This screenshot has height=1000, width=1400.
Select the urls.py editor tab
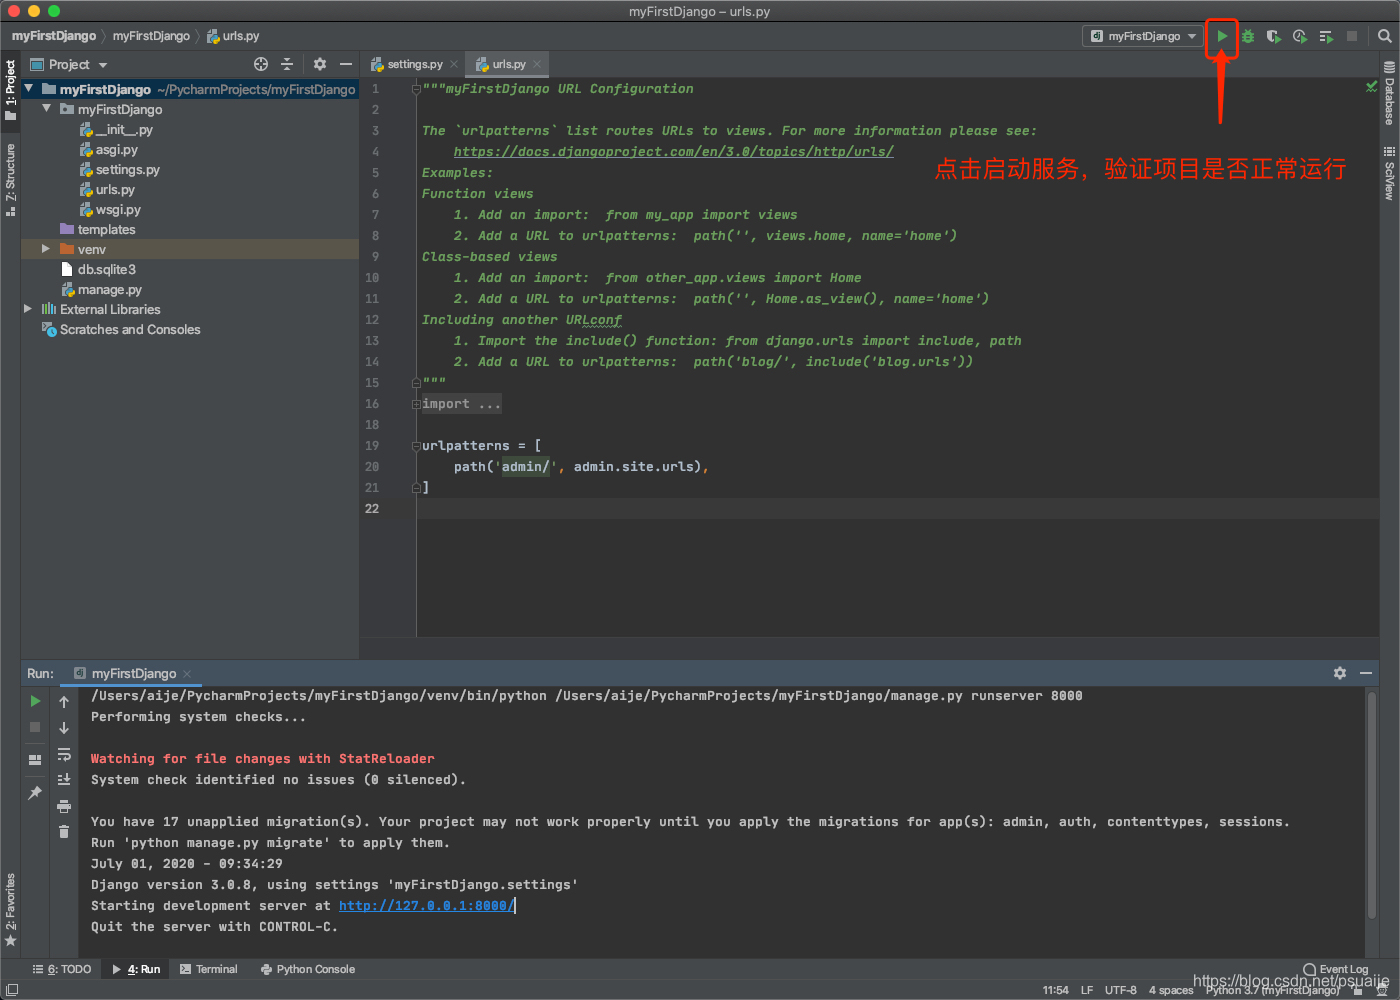click(508, 64)
